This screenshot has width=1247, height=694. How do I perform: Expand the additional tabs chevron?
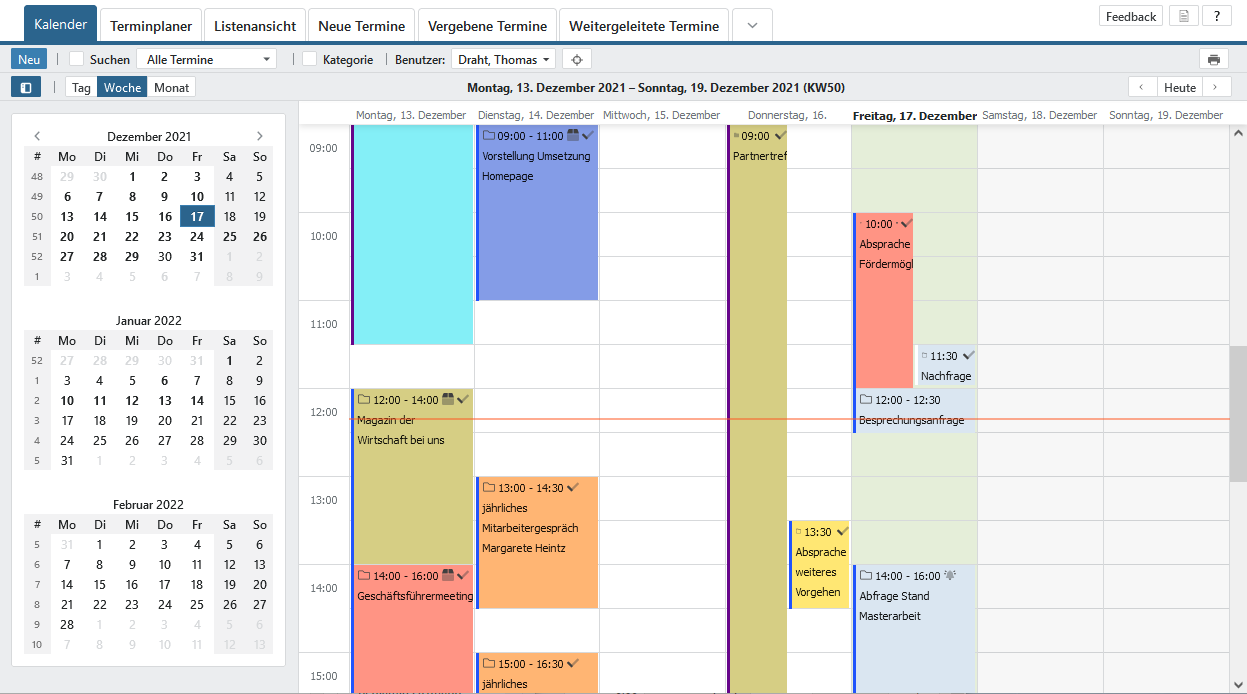[752, 26]
